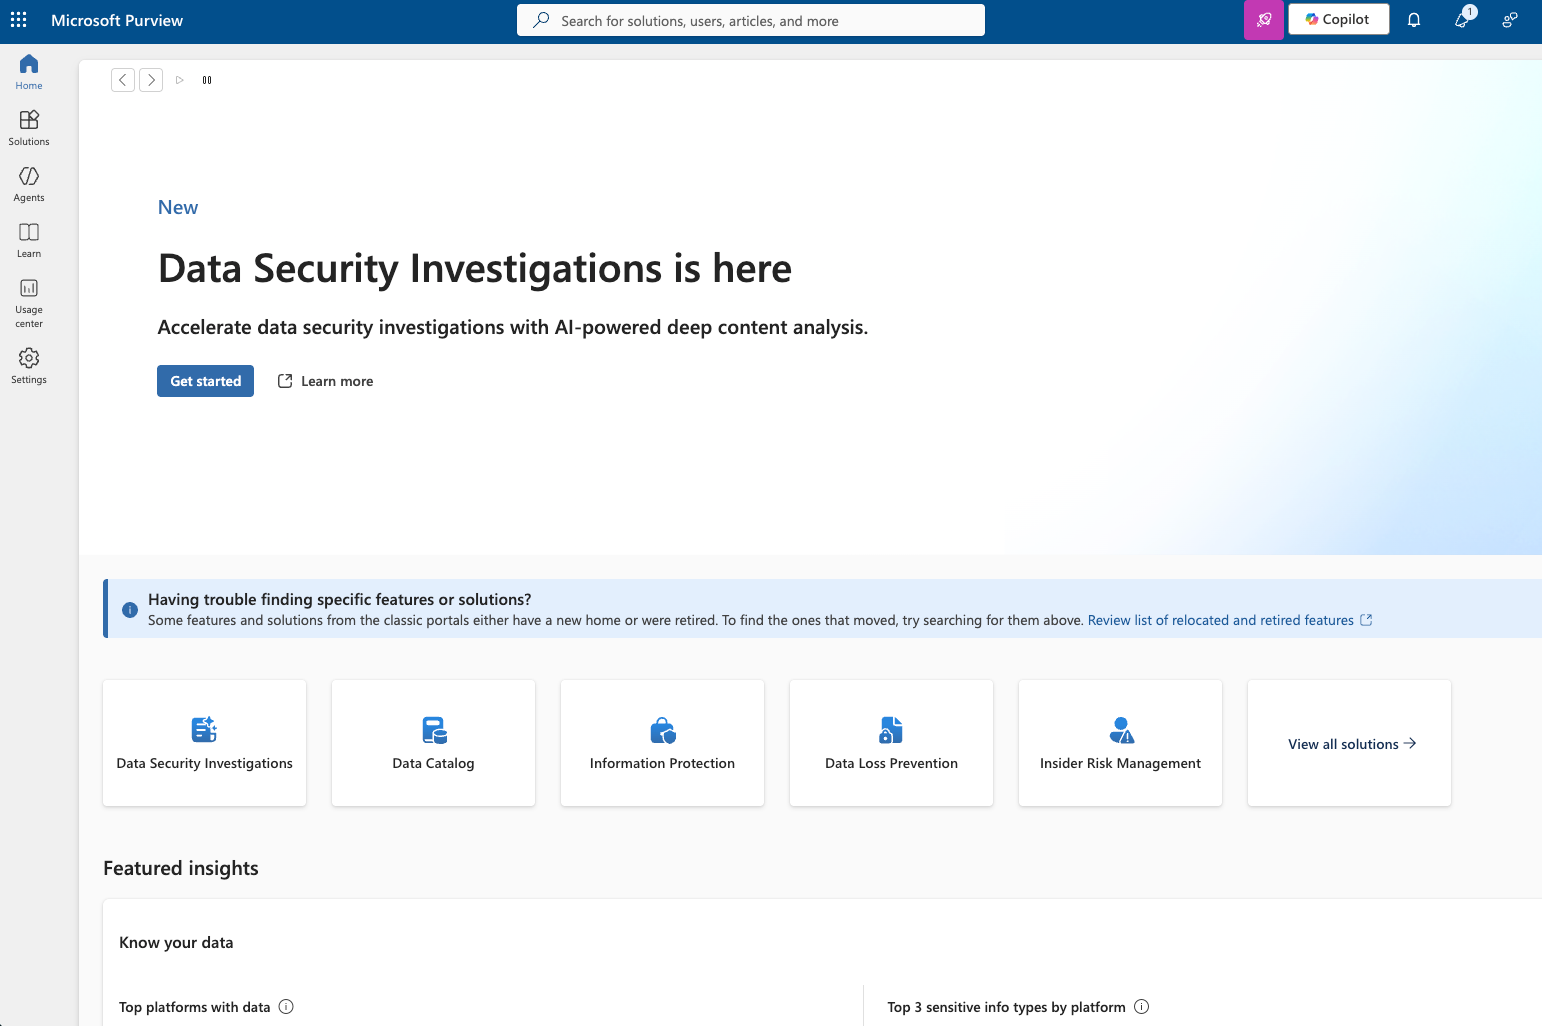Open the Data Loss Prevention card
Screen dimensions: 1542x1026
(891, 743)
